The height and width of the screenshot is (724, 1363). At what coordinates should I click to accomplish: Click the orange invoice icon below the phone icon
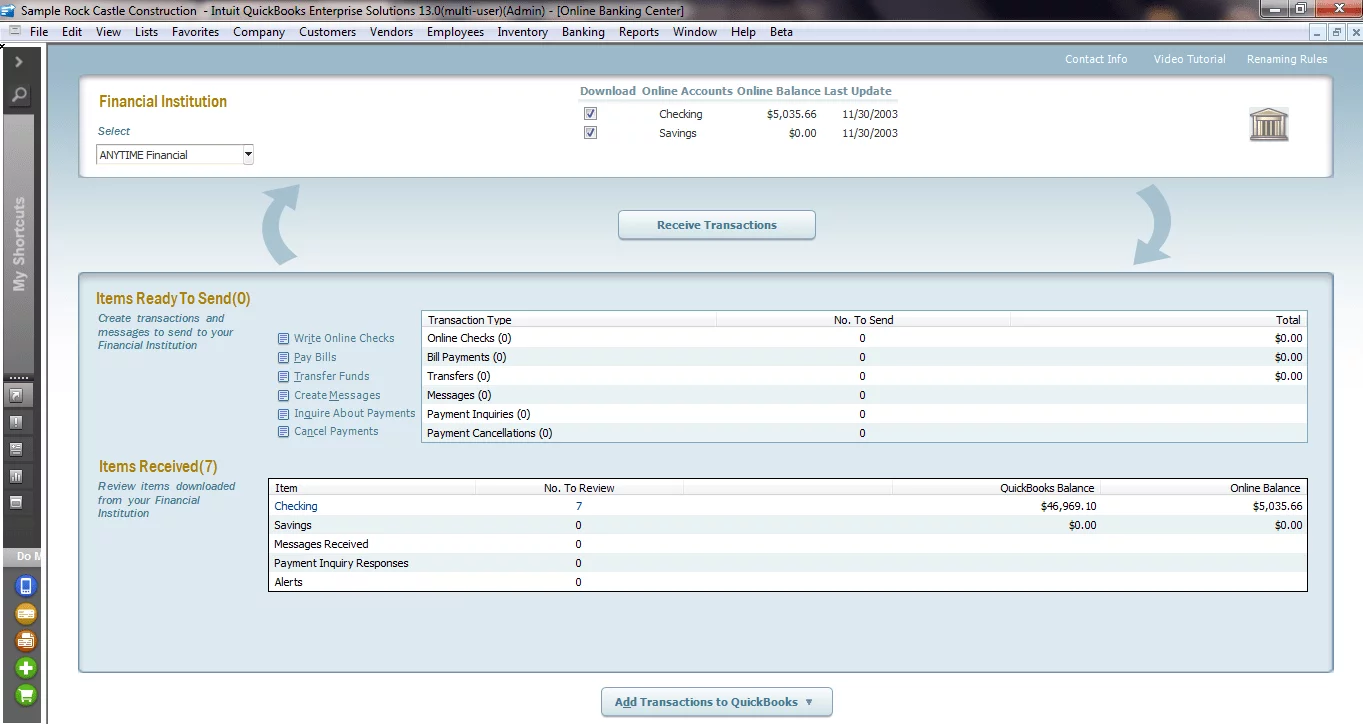[25, 613]
